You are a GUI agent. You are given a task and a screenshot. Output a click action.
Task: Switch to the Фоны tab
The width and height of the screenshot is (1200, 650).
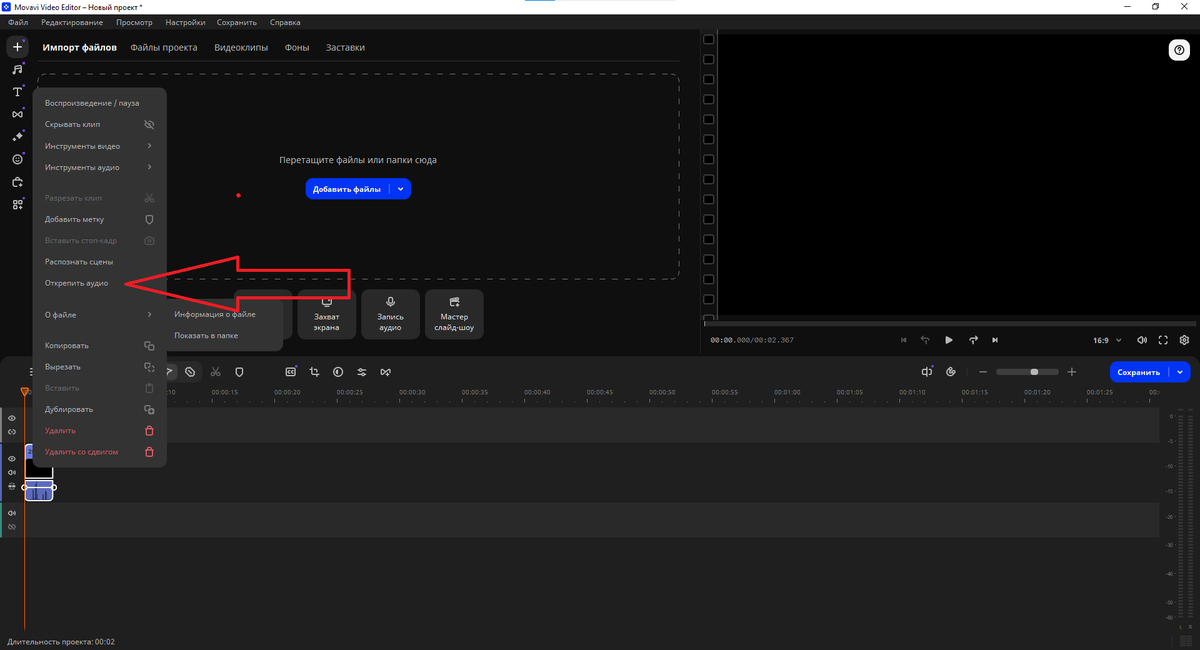point(296,46)
